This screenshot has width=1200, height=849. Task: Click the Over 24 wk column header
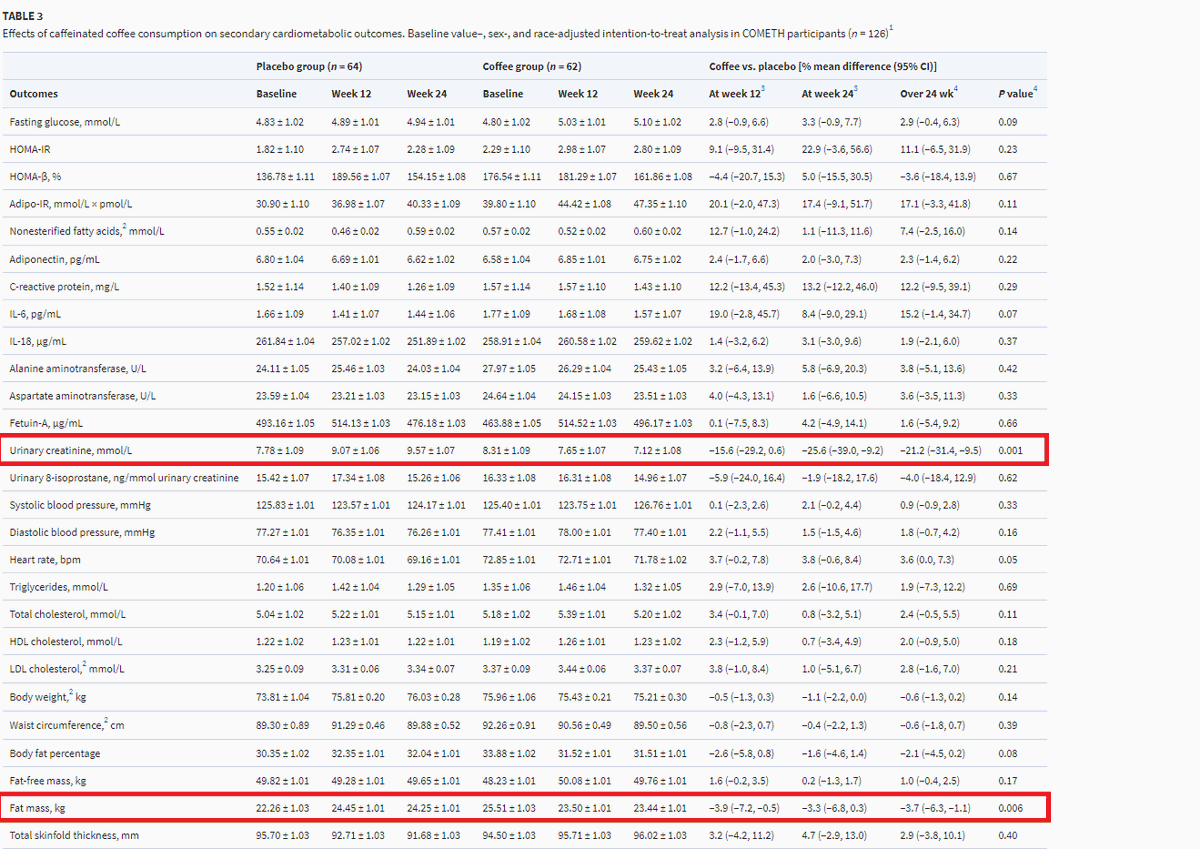(x=927, y=94)
